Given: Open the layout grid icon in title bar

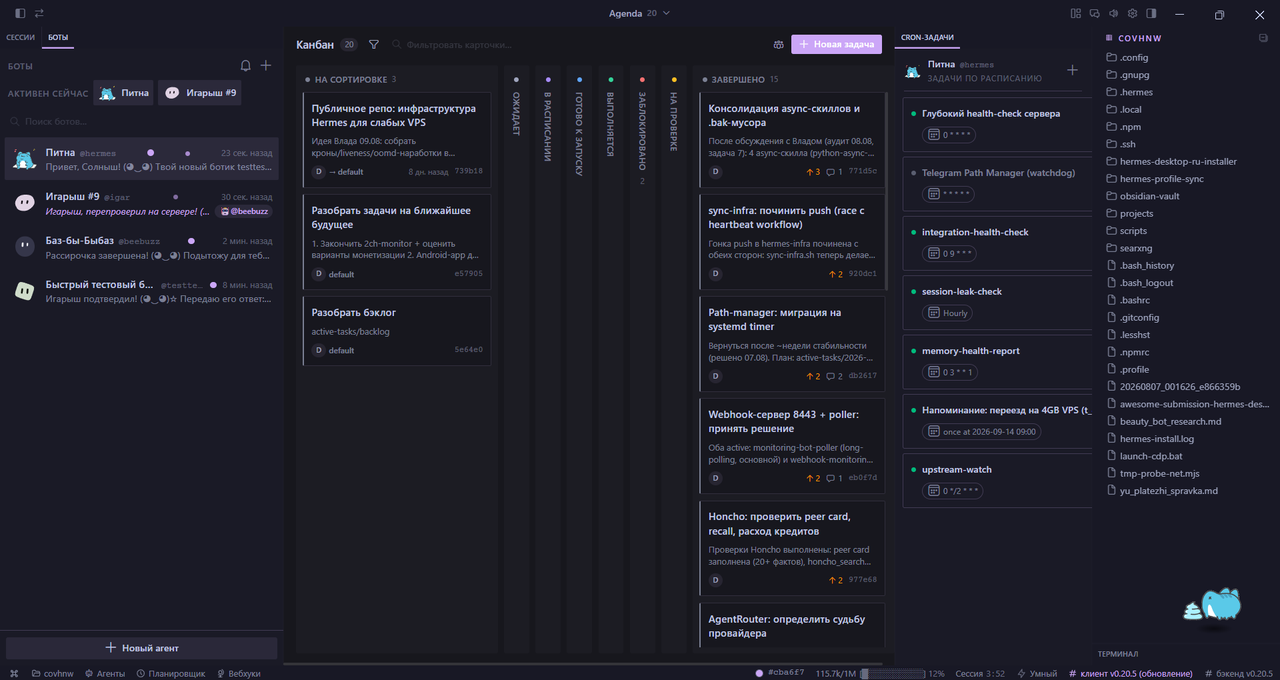Looking at the screenshot, I should pyautogui.click(x=1076, y=14).
